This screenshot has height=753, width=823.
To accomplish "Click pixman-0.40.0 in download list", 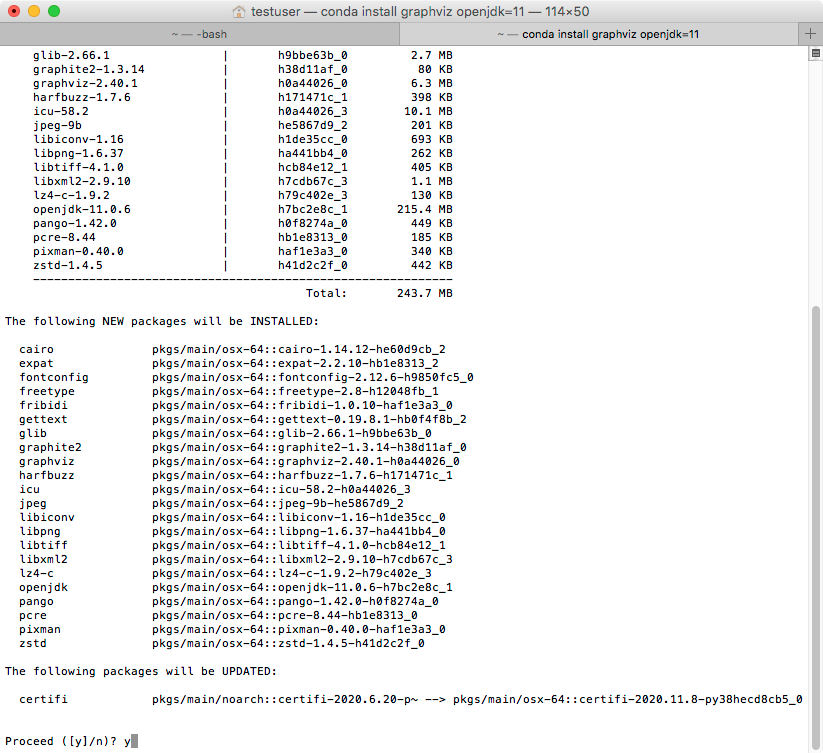I will pos(78,251).
